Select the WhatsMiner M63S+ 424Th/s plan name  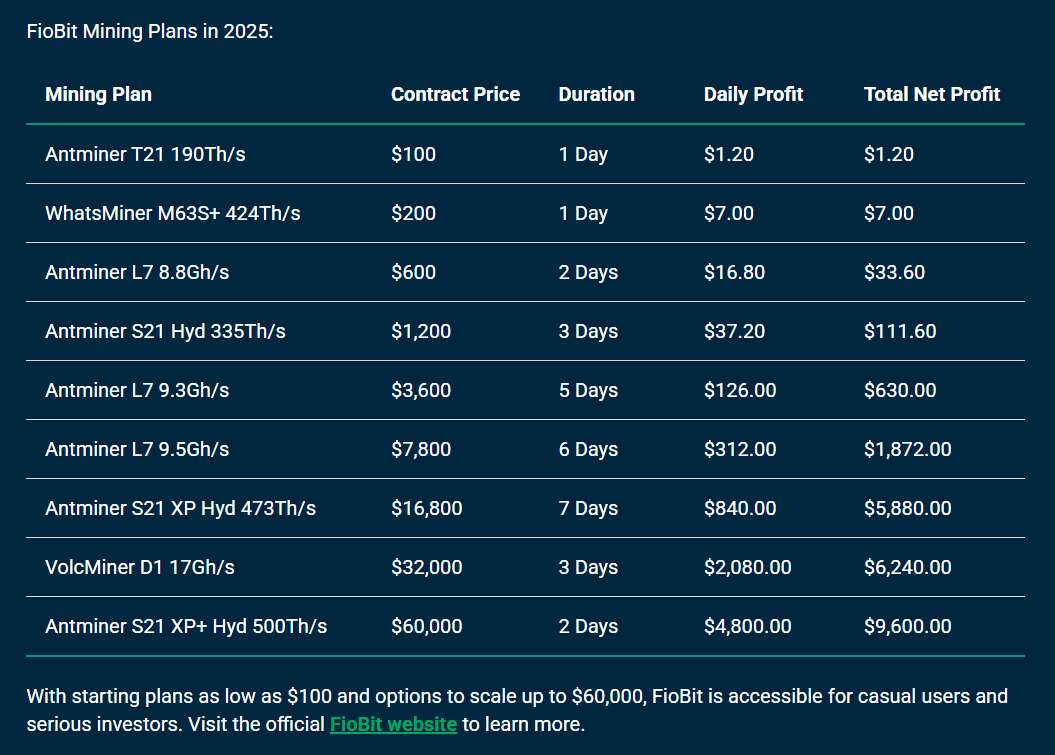pos(172,214)
